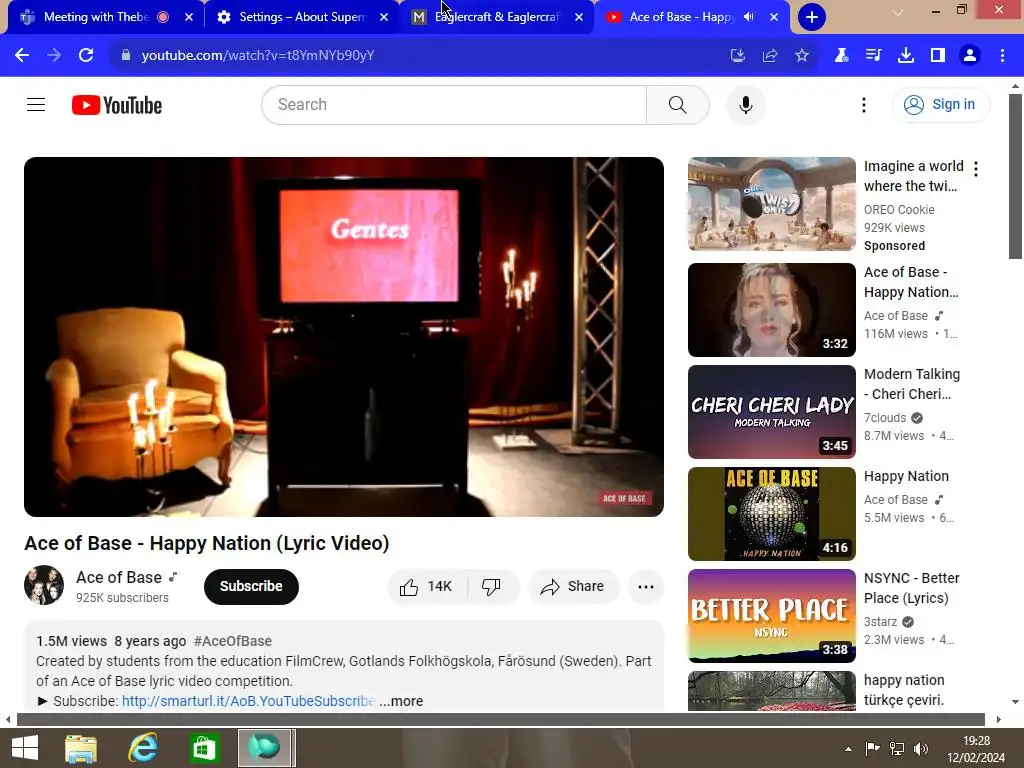
Task: Open the YouTube hamburger guide menu
Action: [36, 104]
